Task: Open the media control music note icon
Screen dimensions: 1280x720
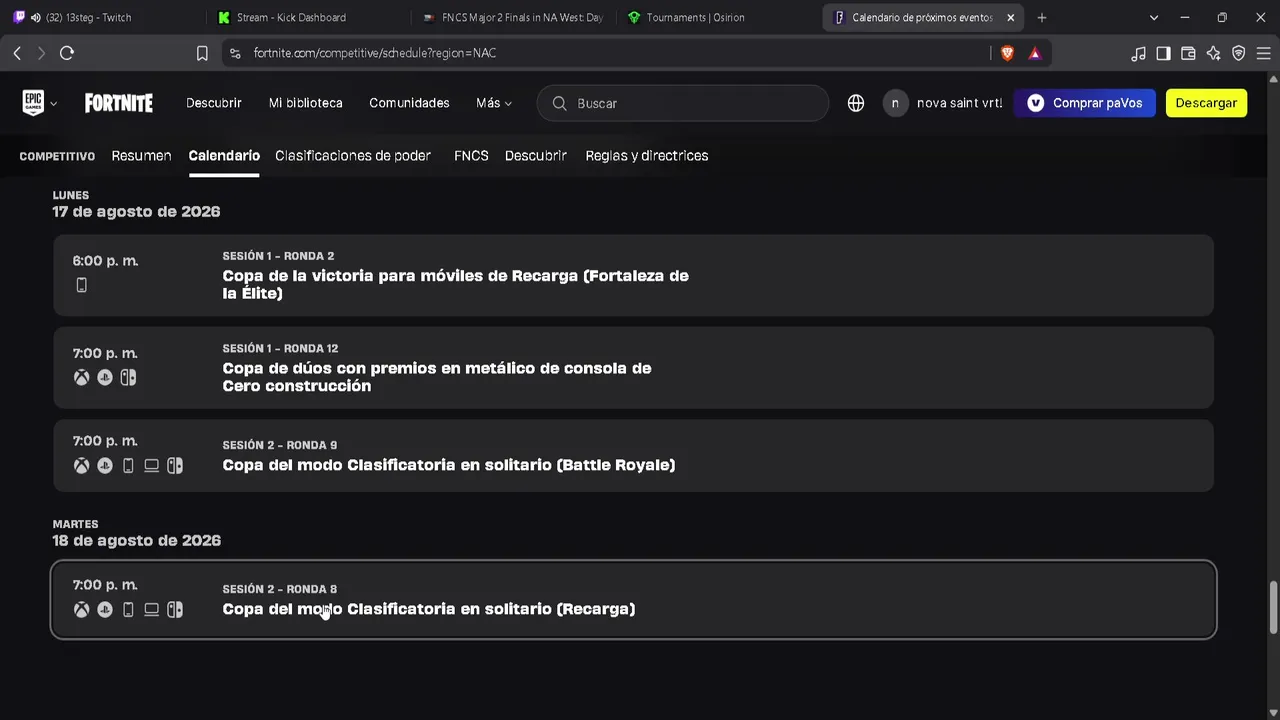Action: [x=1138, y=53]
